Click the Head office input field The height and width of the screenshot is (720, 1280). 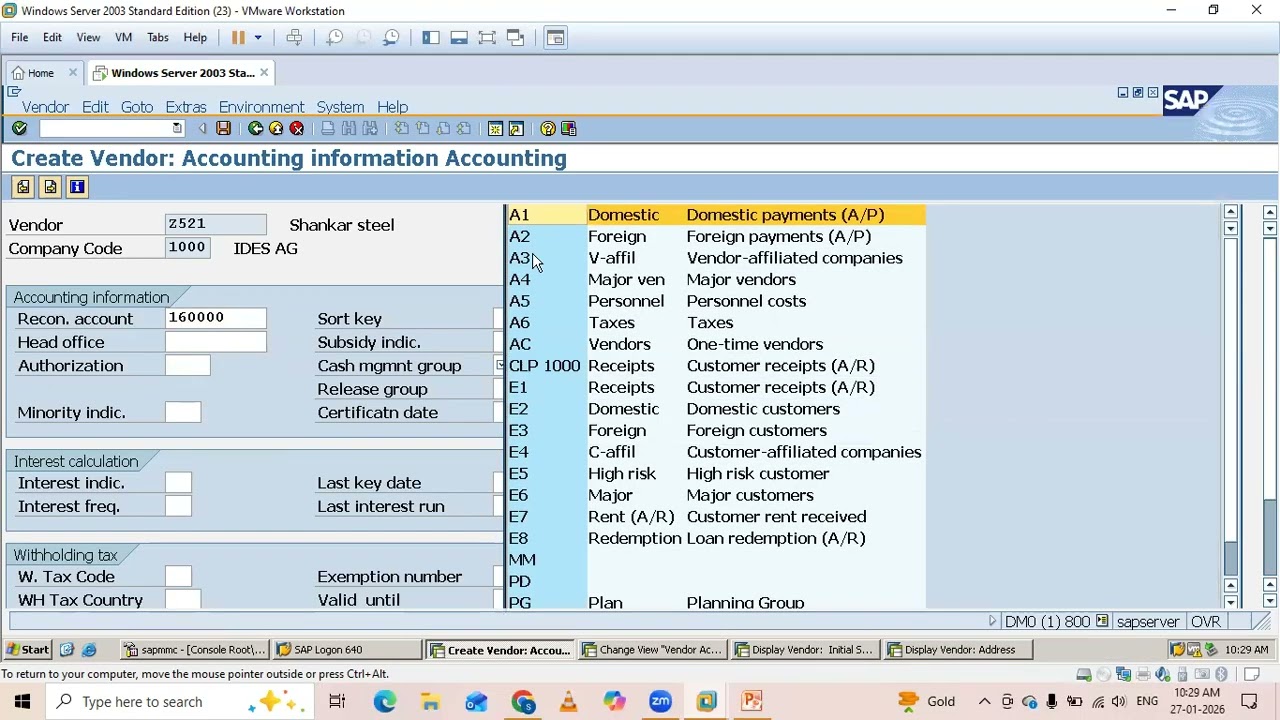pyautogui.click(x=216, y=343)
